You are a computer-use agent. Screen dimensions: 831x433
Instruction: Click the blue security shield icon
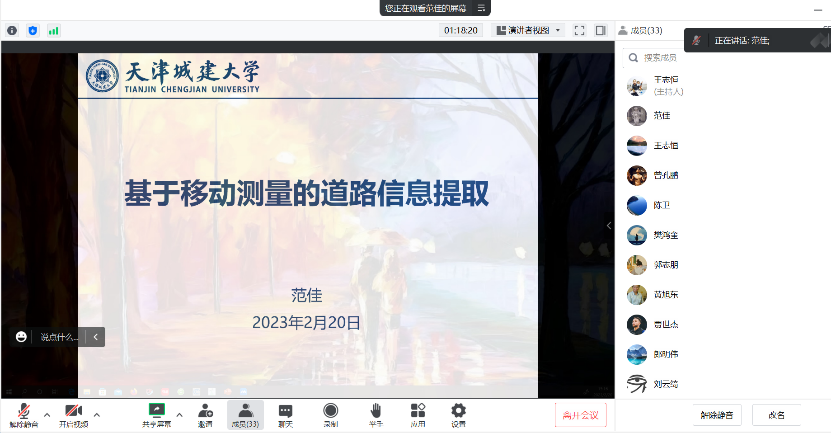(33, 31)
